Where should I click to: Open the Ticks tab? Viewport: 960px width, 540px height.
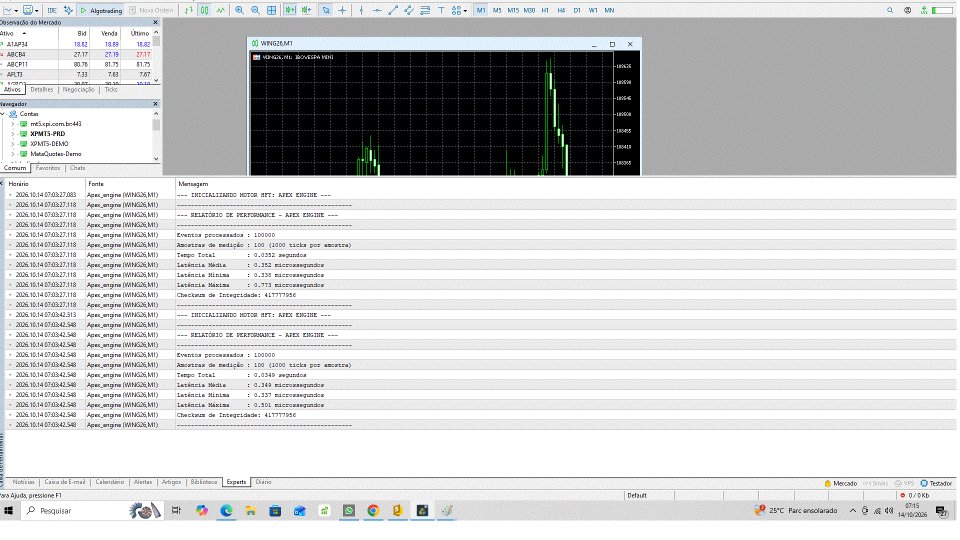tap(111, 89)
